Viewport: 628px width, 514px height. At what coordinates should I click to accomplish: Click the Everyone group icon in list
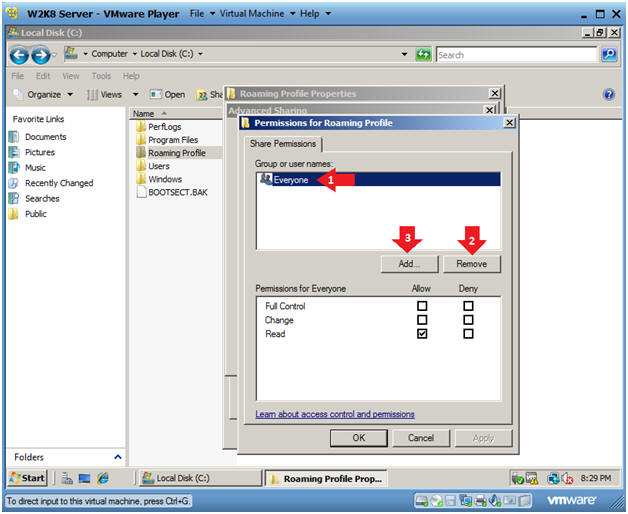[x=266, y=179]
